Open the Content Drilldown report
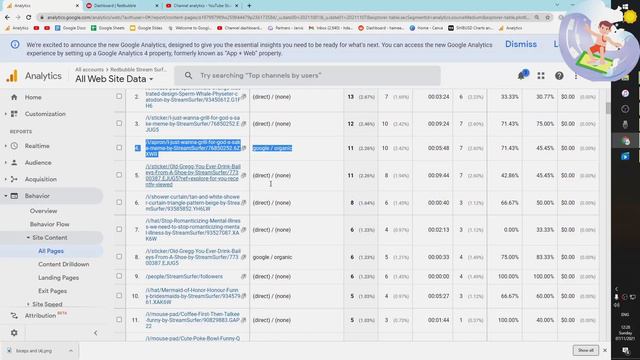Viewport: 640px width, 360px height. coord(64,264)
